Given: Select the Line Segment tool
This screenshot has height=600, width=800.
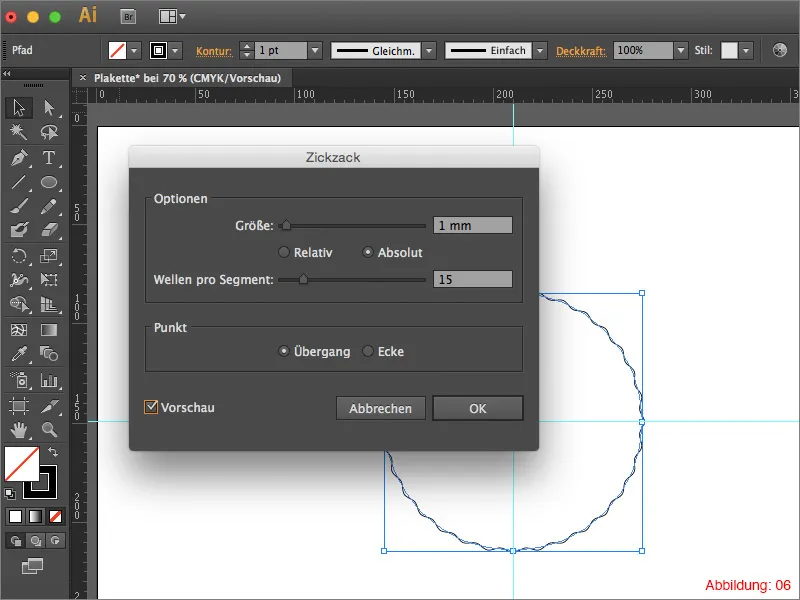Looking at the screenshot, I should [x=19, y=182].
